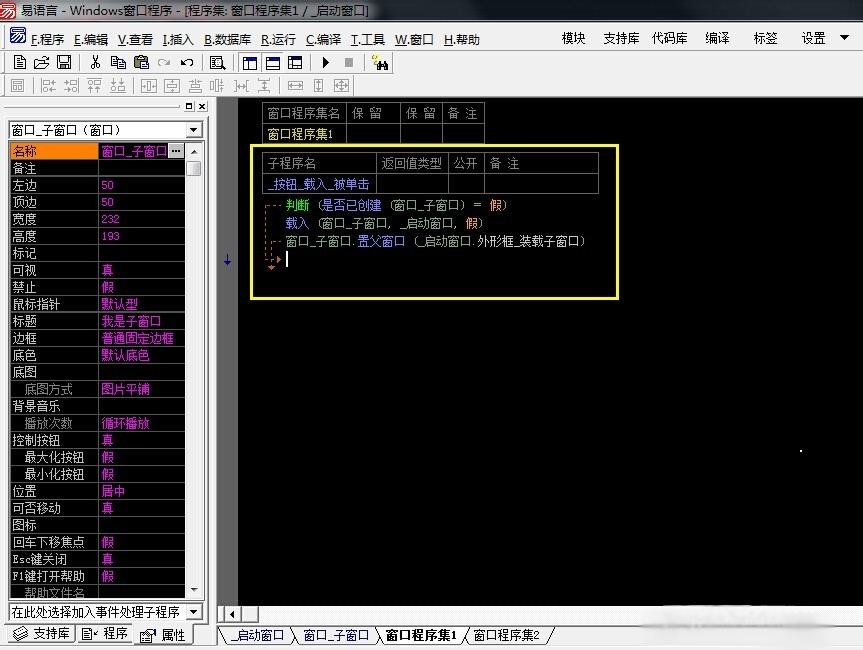Open the T.工具 menu
Screen dimensions: 863x650
click(x=368, y=40)
